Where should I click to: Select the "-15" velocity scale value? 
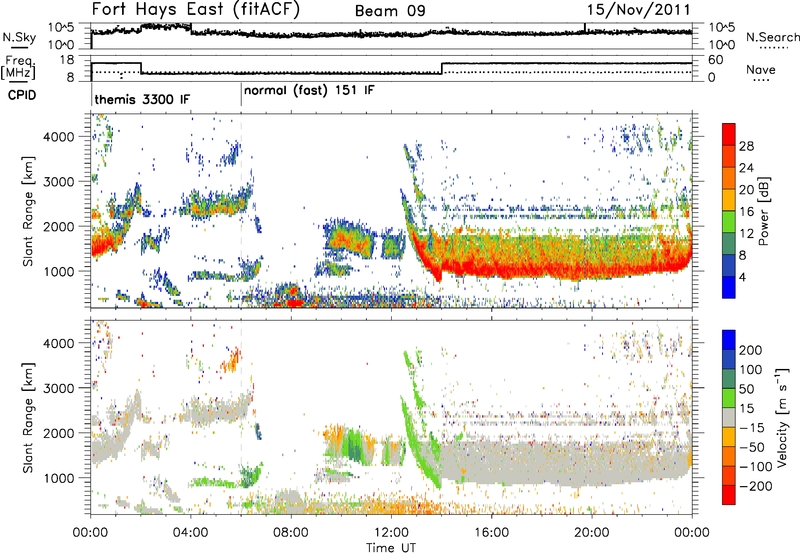pos(752,427)
